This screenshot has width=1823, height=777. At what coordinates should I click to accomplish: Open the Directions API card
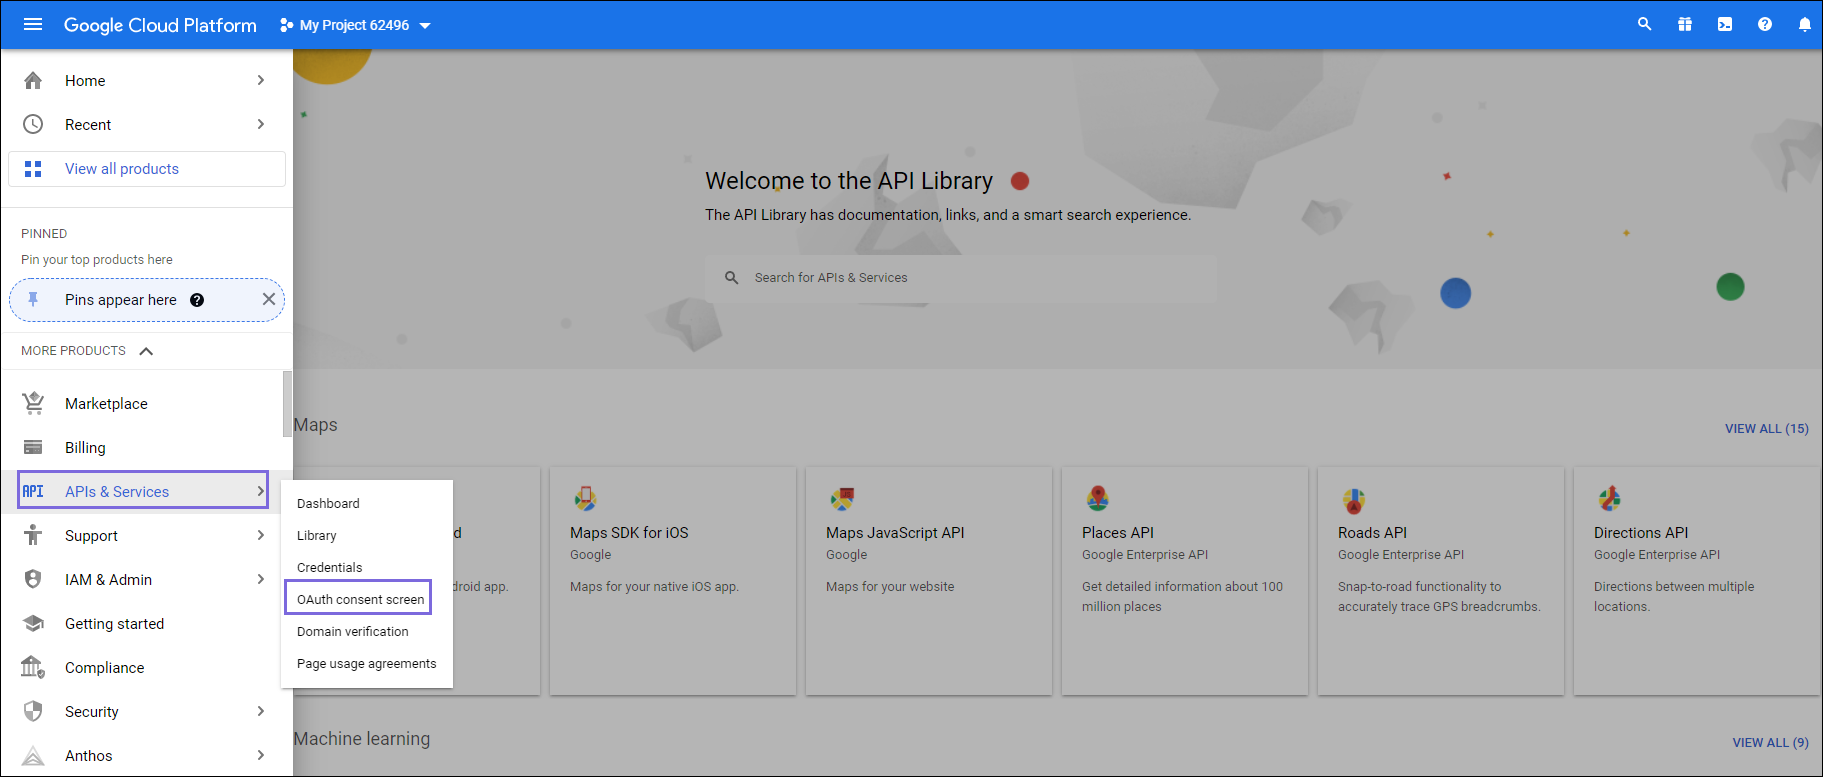coord(1697,581)
